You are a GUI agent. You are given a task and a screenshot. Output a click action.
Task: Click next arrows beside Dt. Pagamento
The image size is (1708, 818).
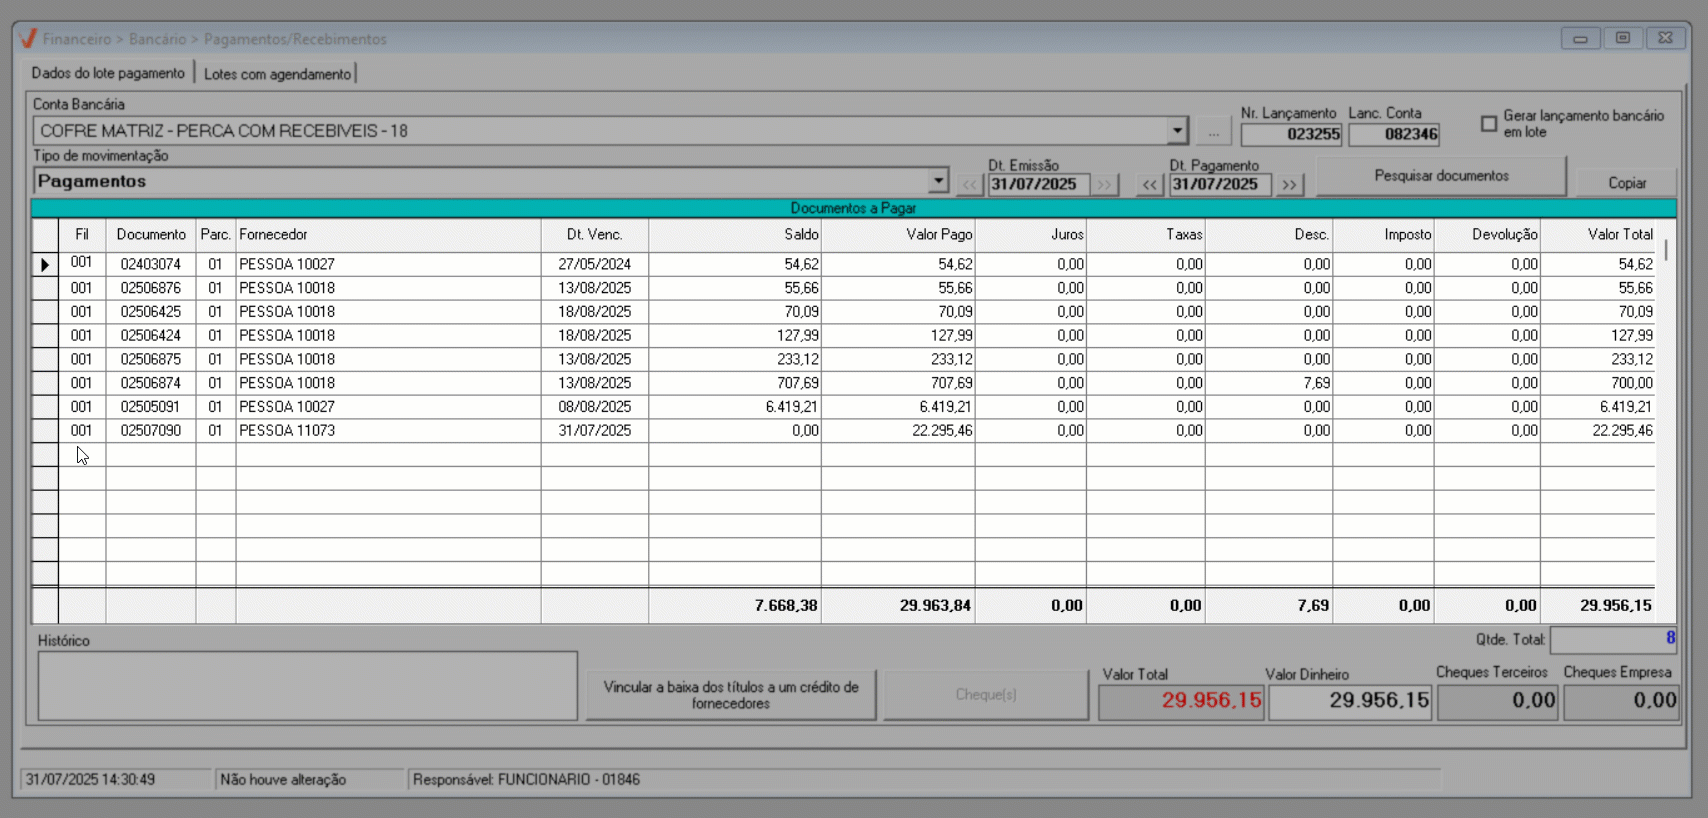tap(1289, 185)
